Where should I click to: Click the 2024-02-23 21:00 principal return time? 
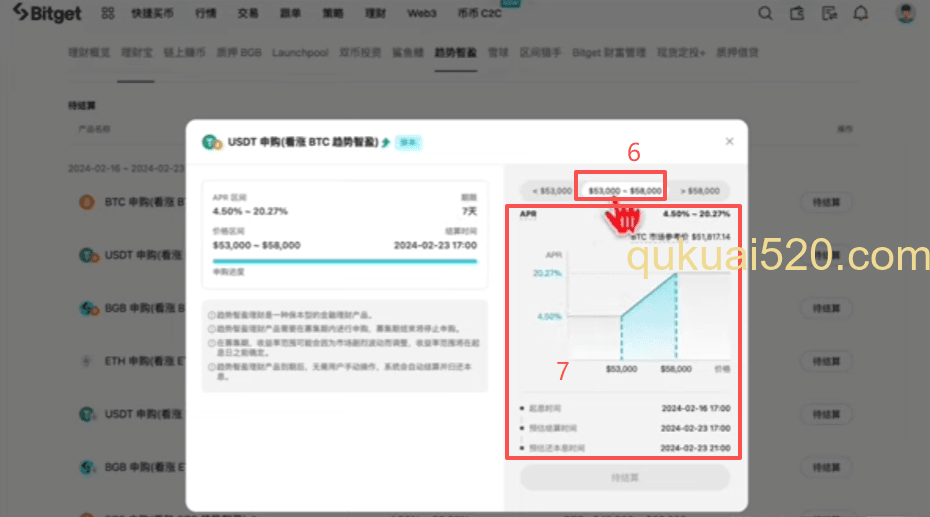click(695, 448)
